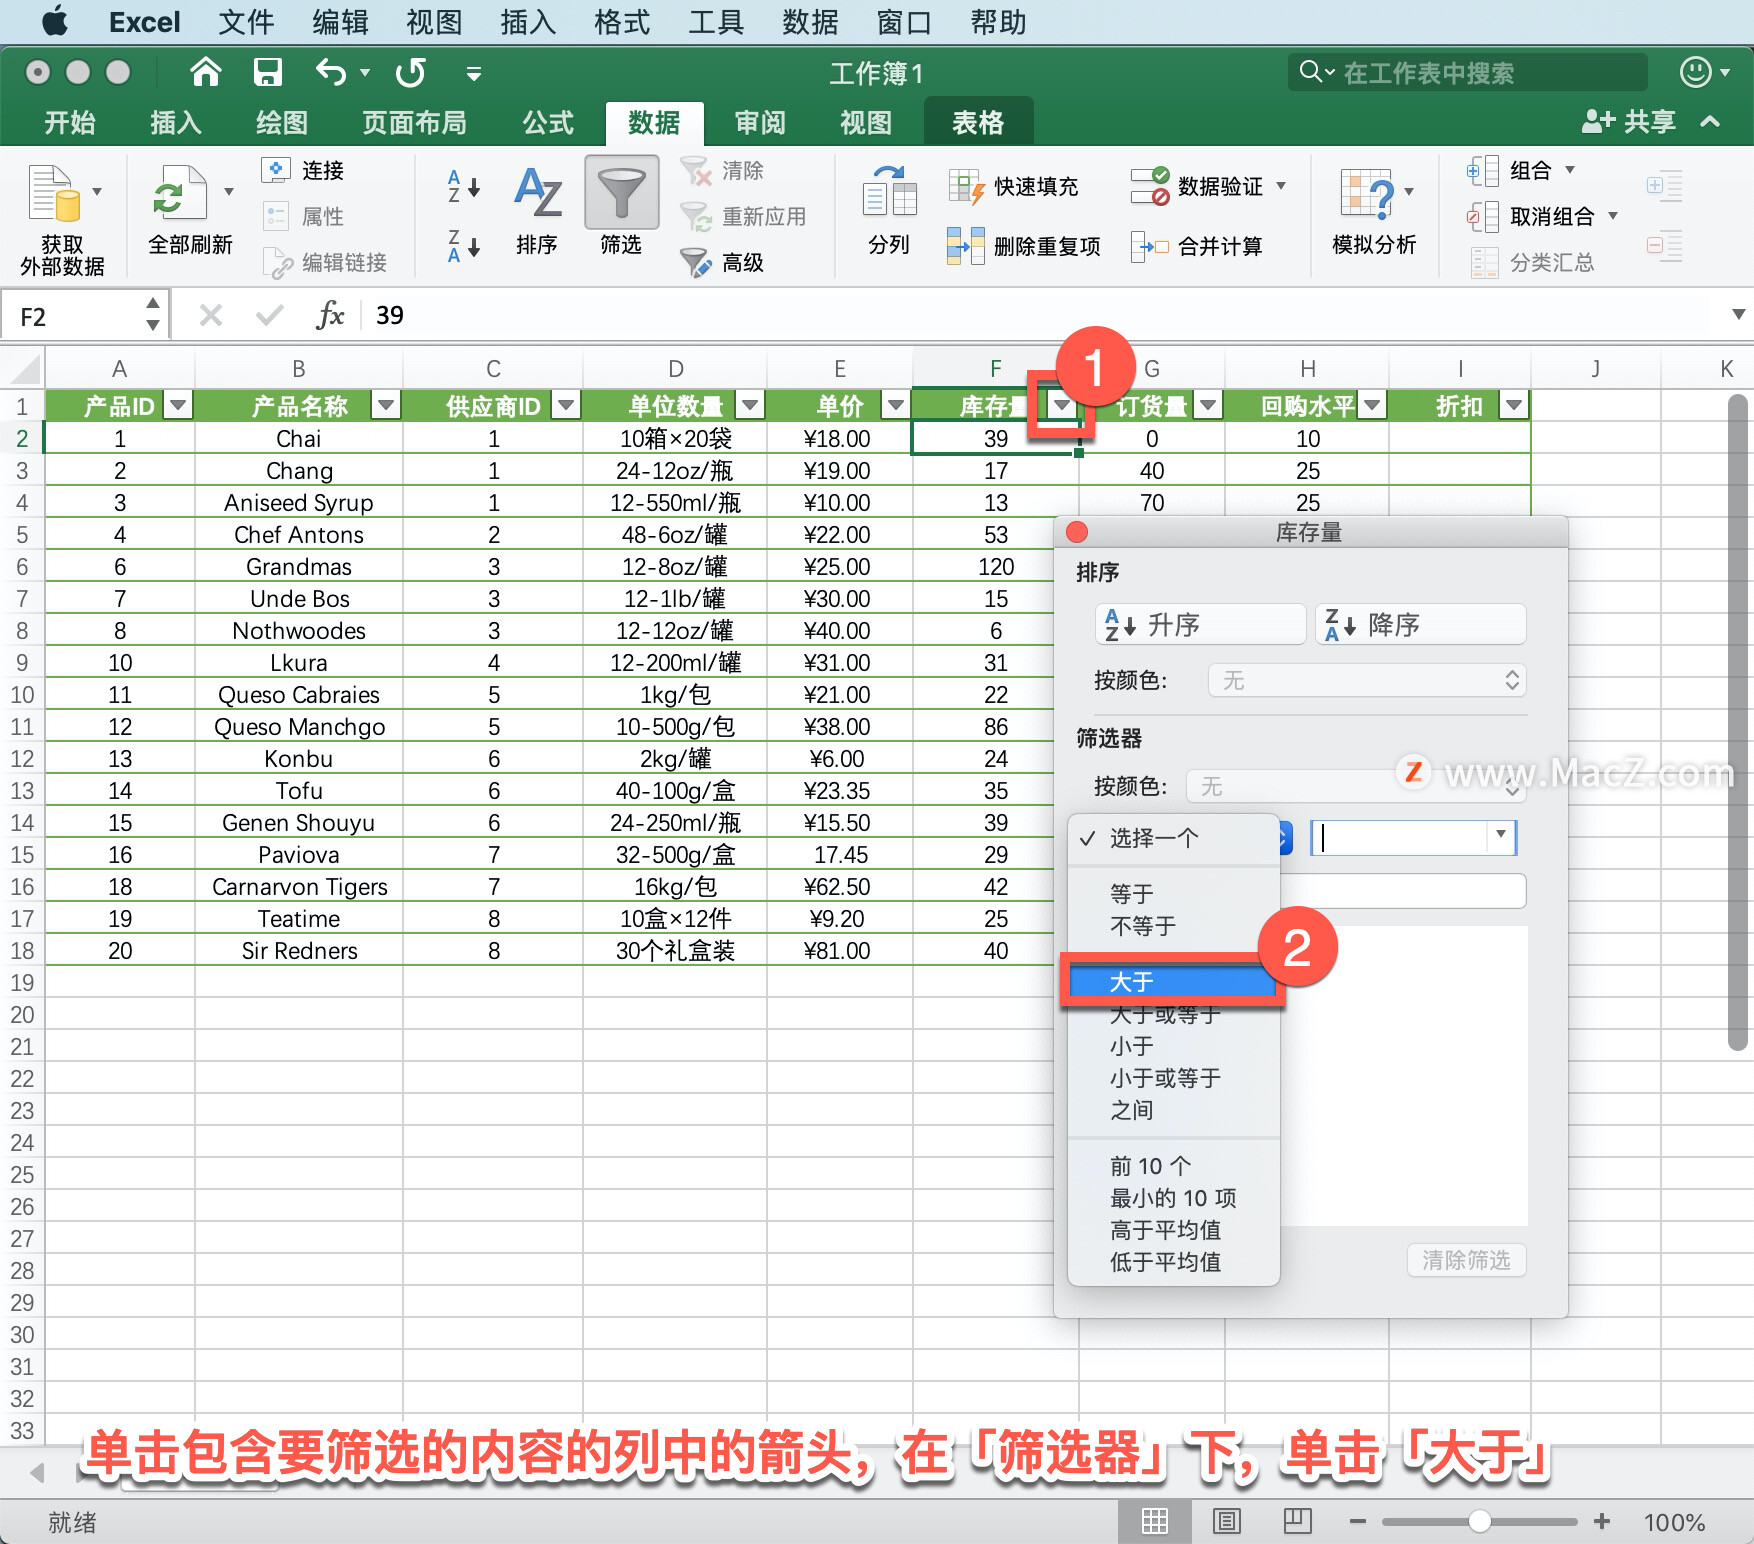Open the 产品名称 column filter arrow

coord(386,405)
